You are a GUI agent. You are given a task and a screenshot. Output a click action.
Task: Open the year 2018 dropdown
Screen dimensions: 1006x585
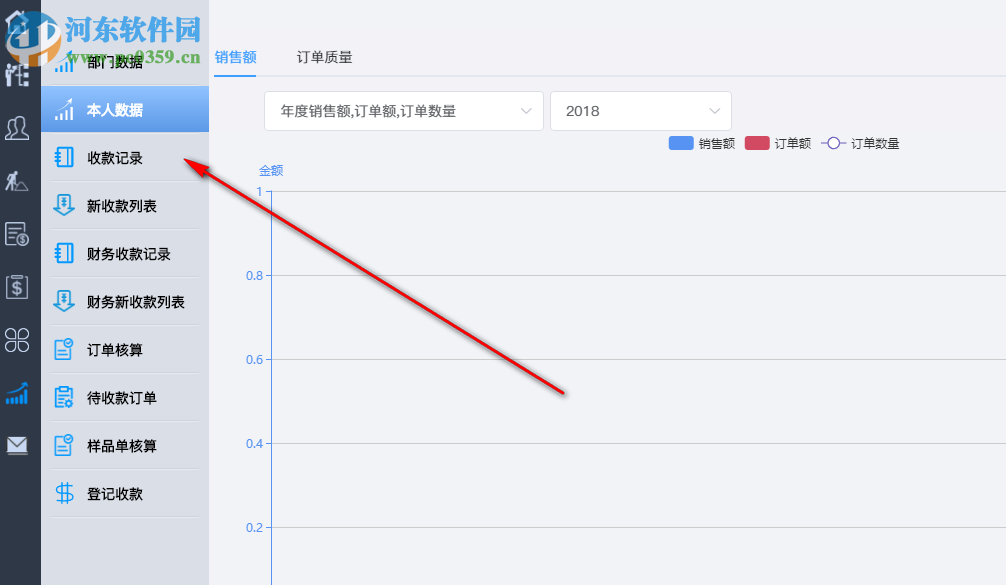point(640,111)
